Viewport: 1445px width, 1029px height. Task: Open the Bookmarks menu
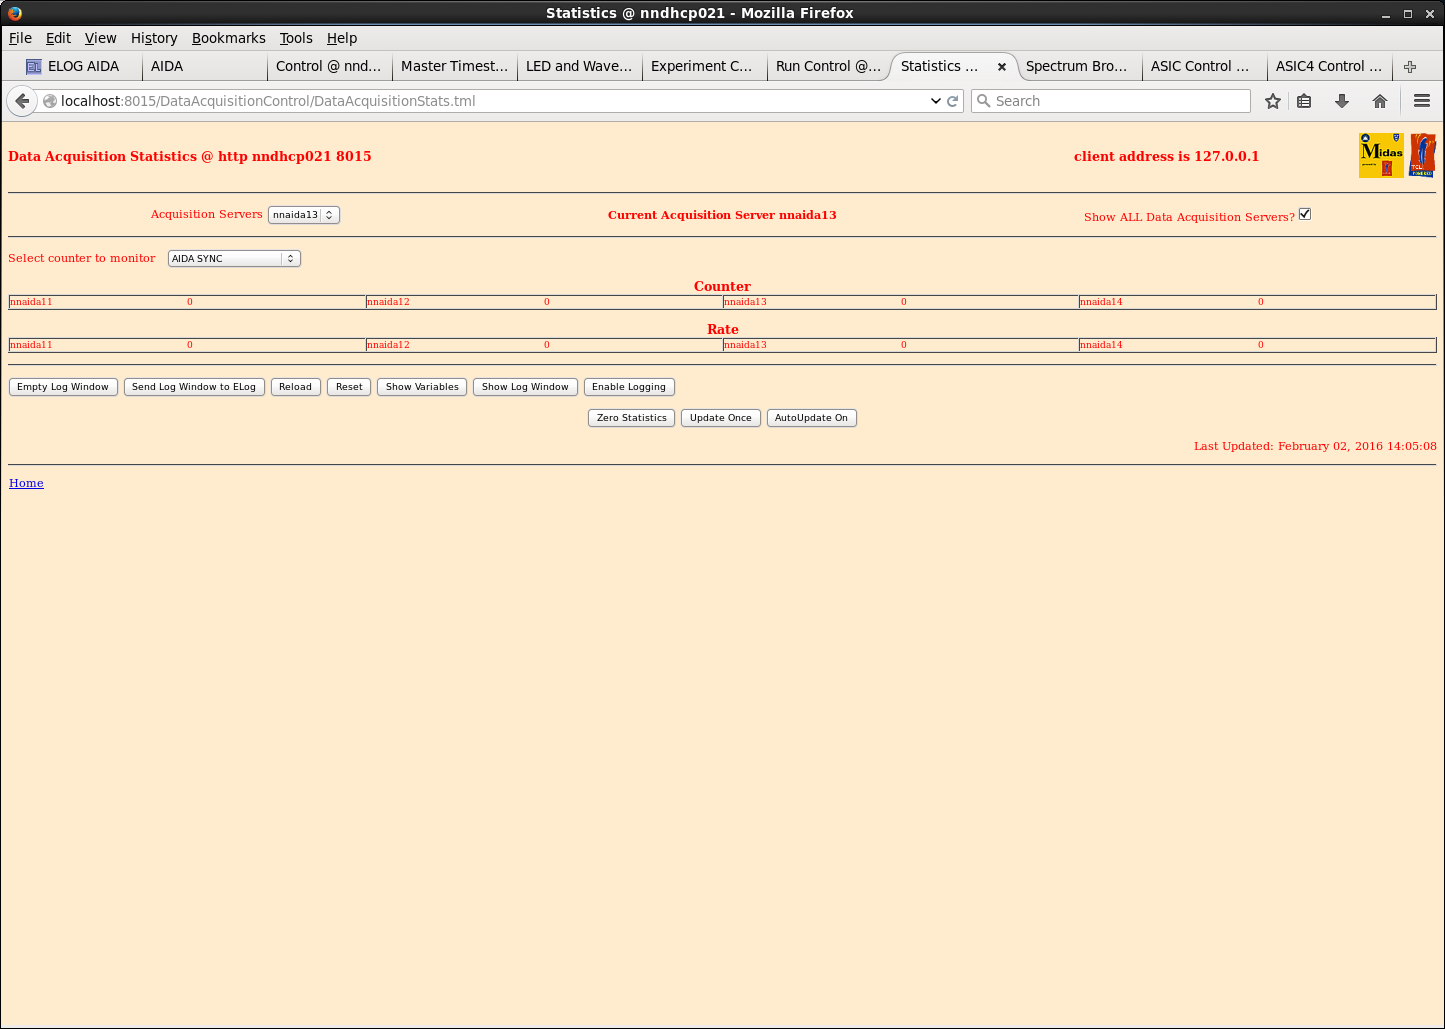tap(228, 38)
